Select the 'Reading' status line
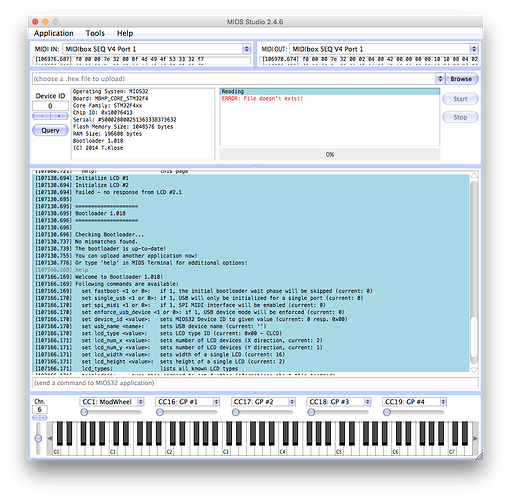This screenshot has width=510, height=500. [330, 91]
